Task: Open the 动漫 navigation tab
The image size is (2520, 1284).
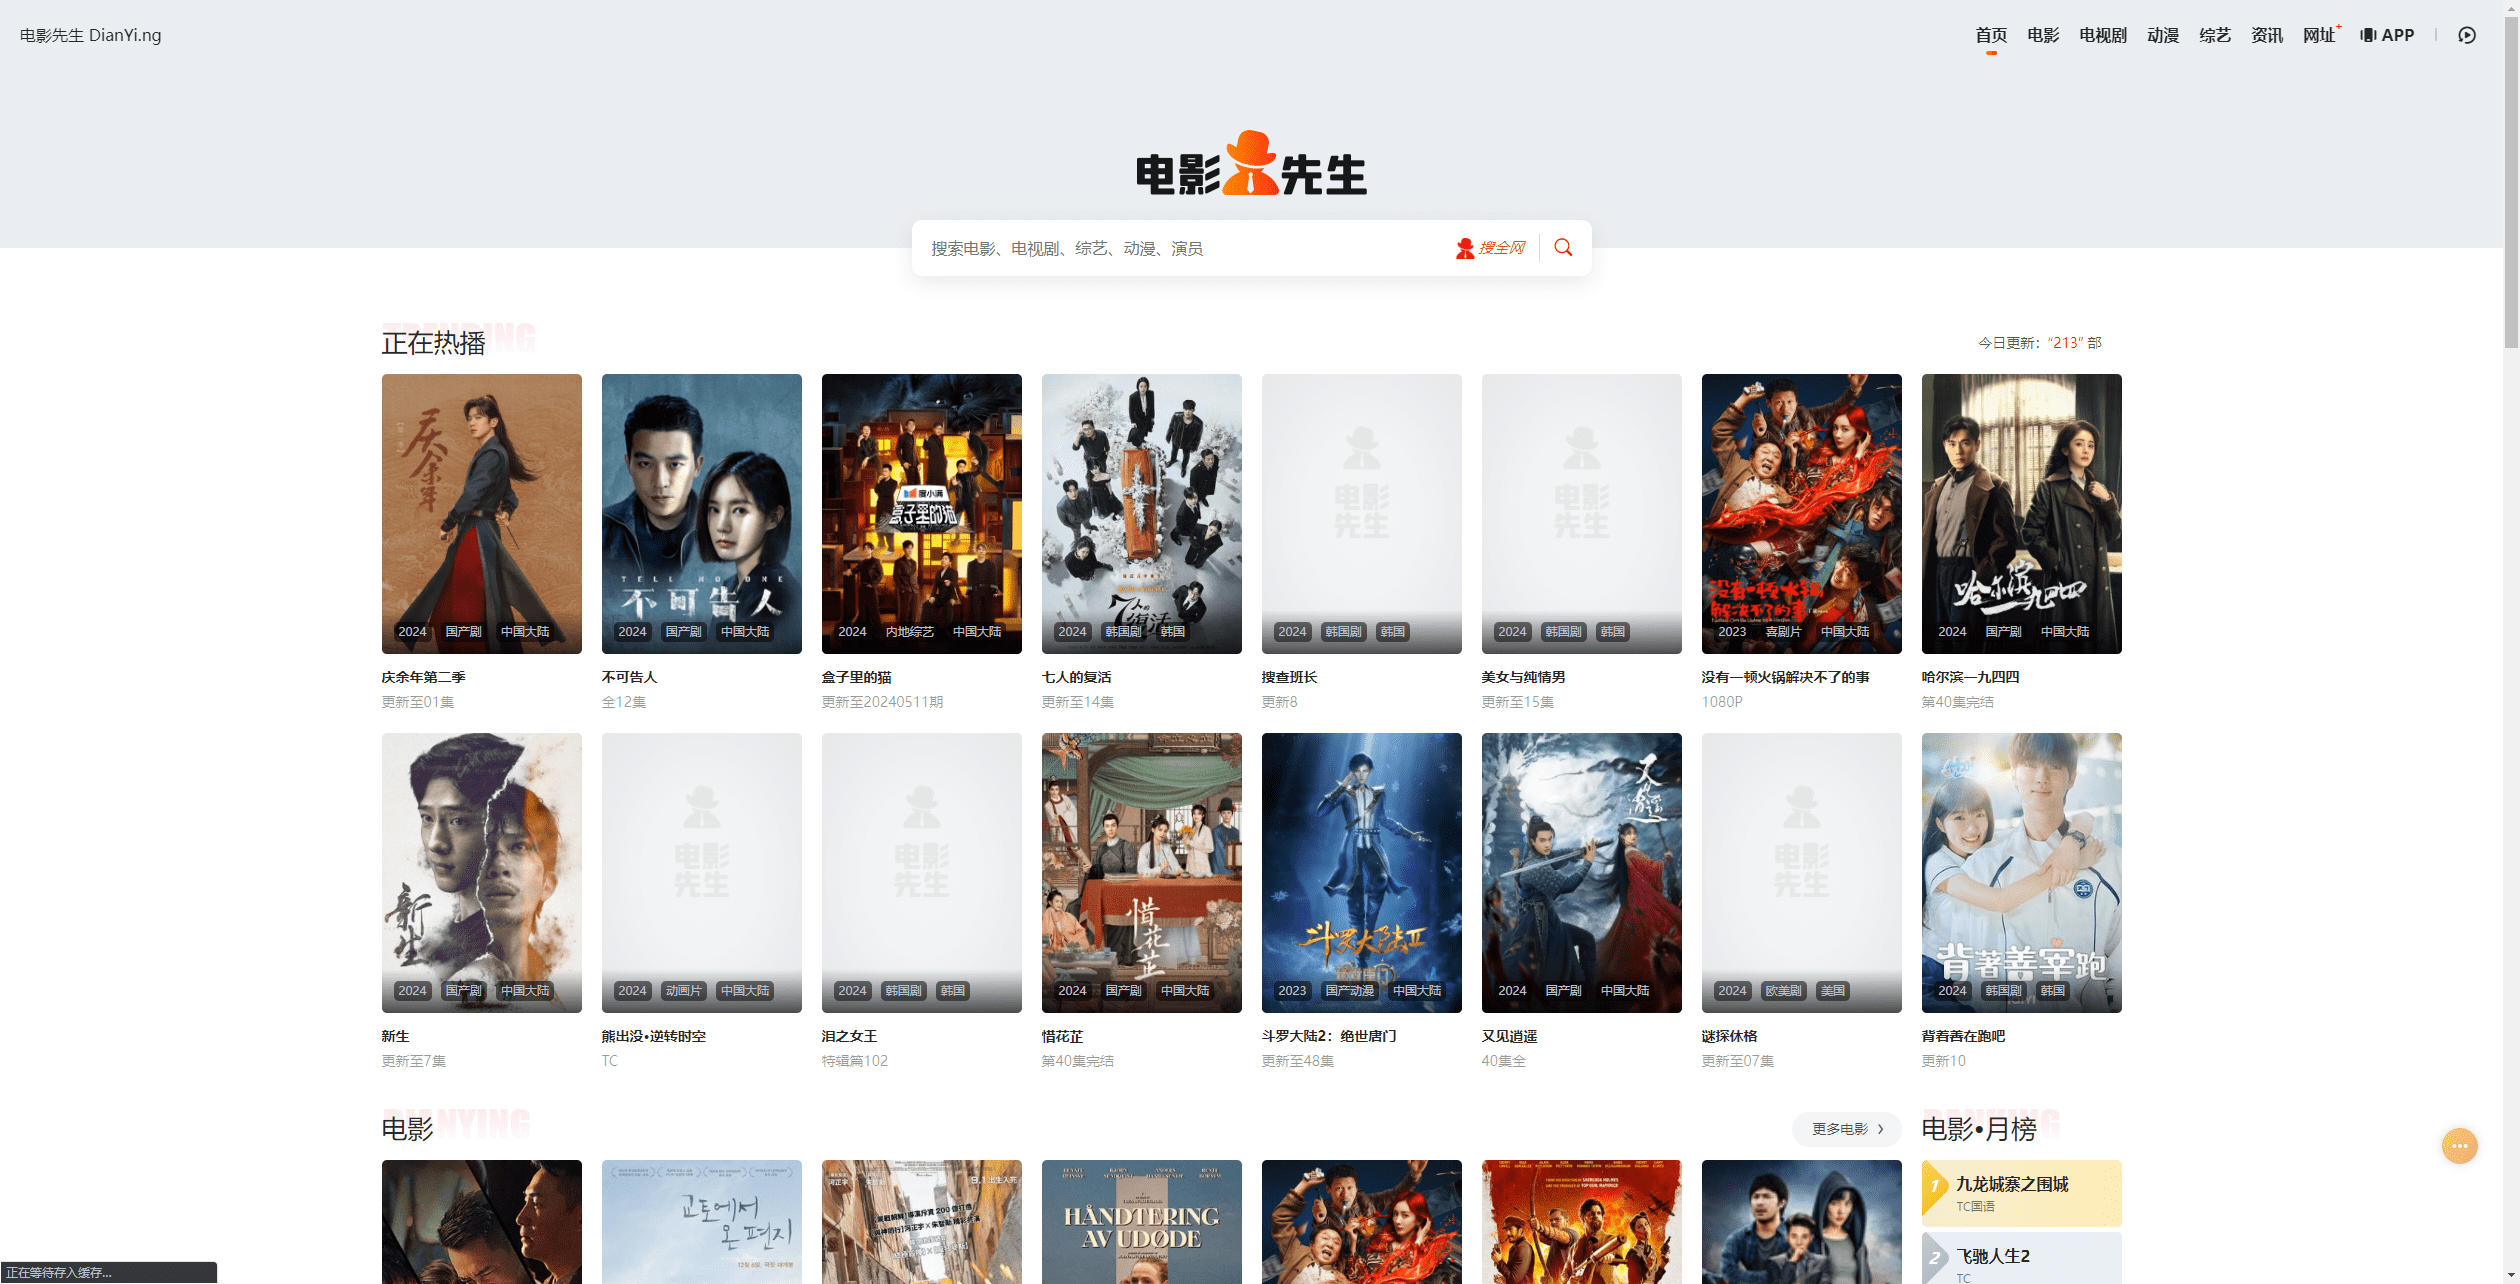Action: [2163, 35]
